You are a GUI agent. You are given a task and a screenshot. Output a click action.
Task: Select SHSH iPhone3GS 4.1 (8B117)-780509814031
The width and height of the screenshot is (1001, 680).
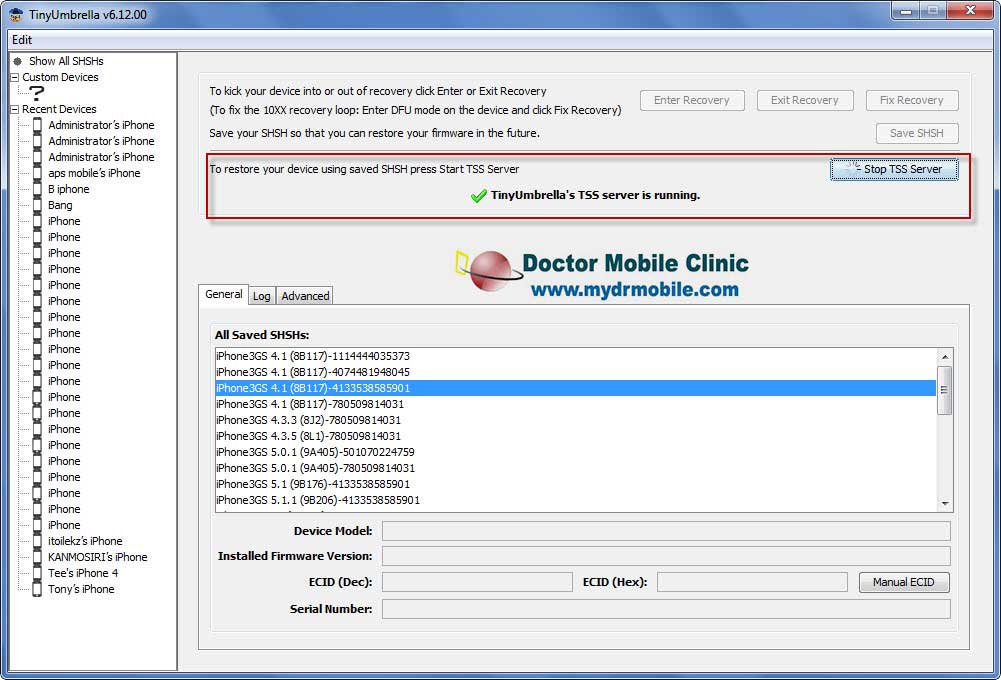(576, 404)
